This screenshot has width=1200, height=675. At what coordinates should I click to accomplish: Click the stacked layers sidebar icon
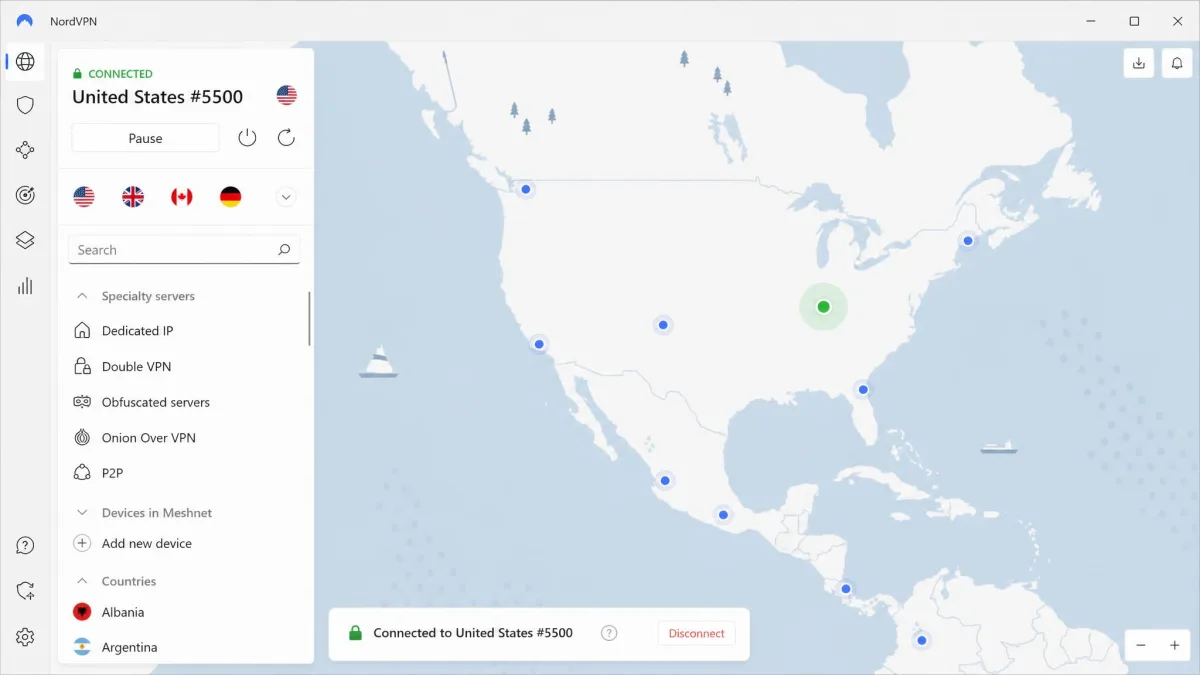(25, 240)
